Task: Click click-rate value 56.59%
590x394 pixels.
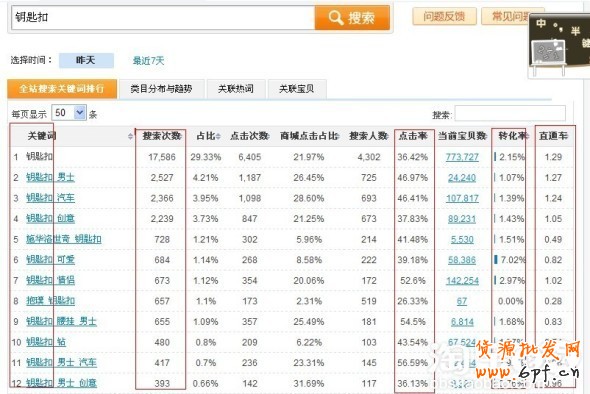Action: click(x=413, y=363)
